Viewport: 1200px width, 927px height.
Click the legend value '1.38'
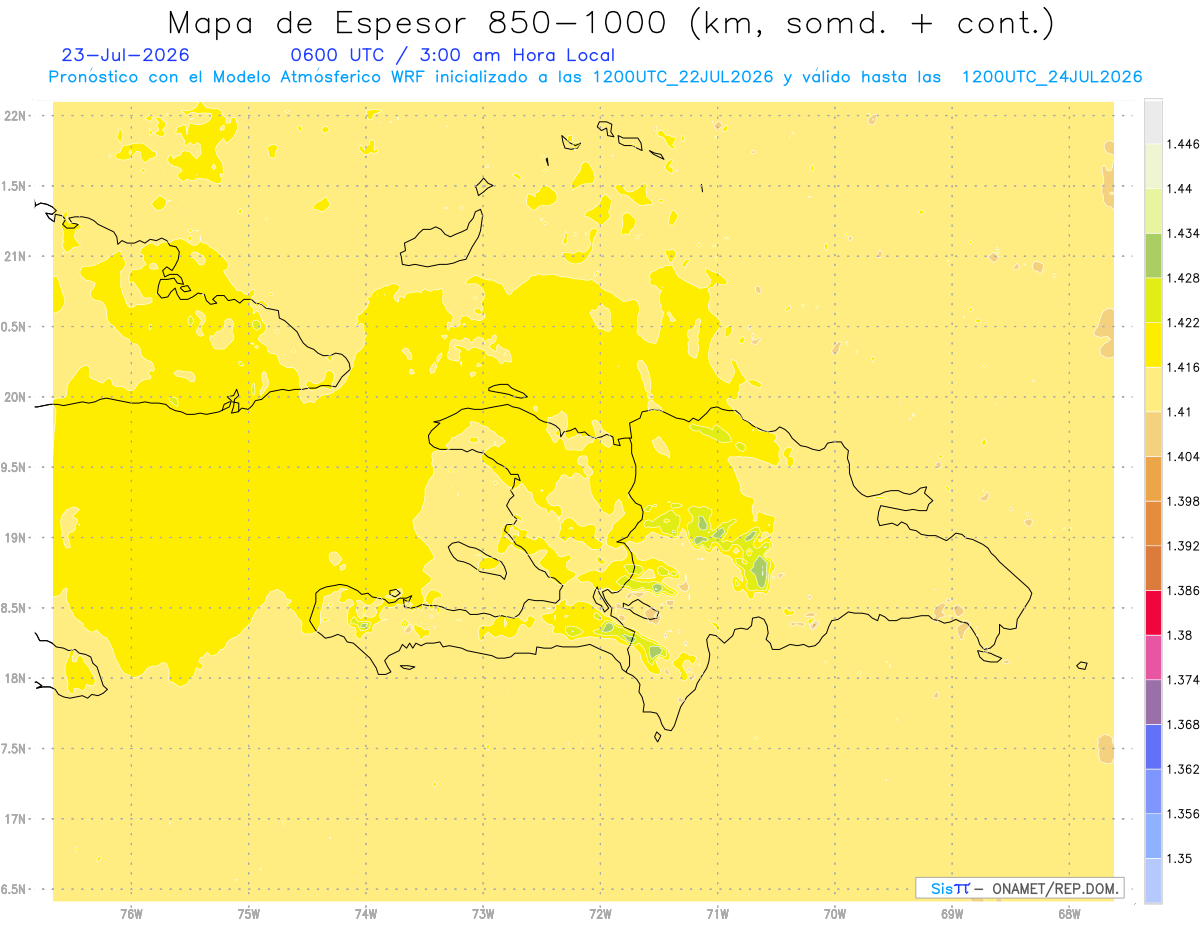coord(1180,635)
